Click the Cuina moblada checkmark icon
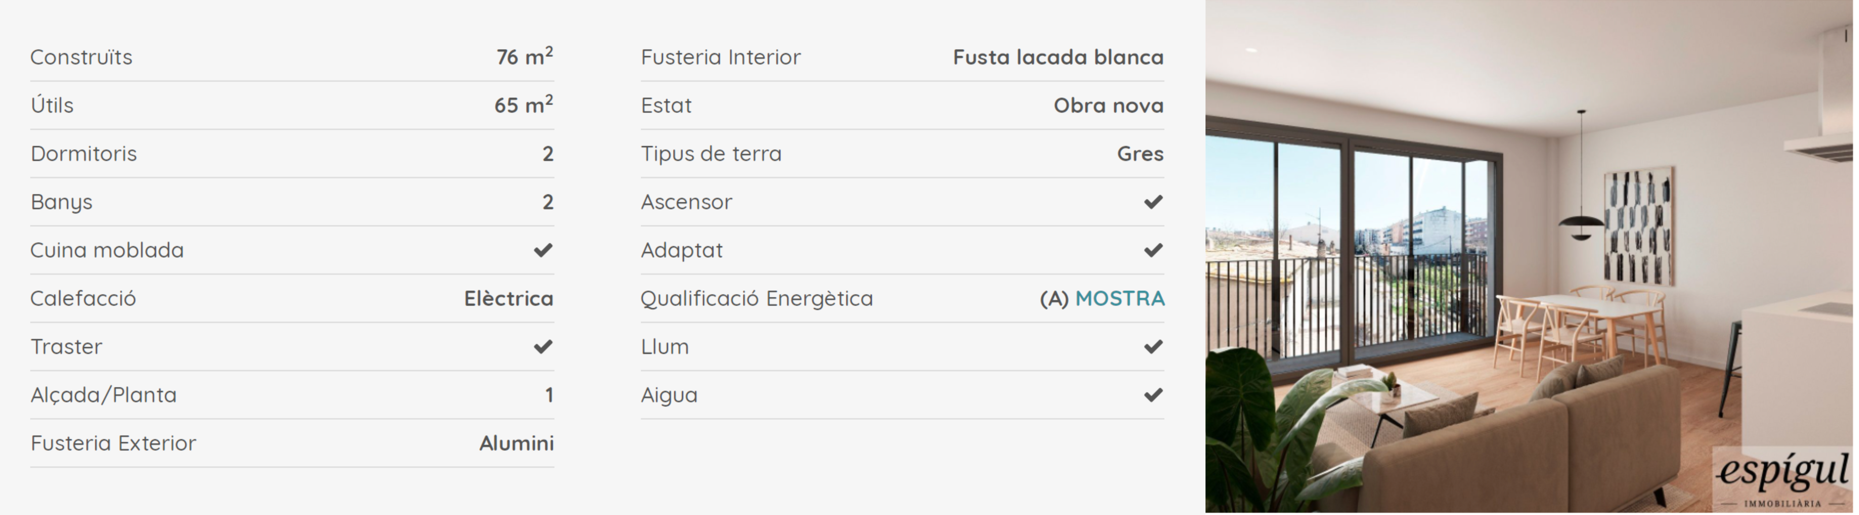The width and height of the screenshot is (1859, 515). (543, 250)
